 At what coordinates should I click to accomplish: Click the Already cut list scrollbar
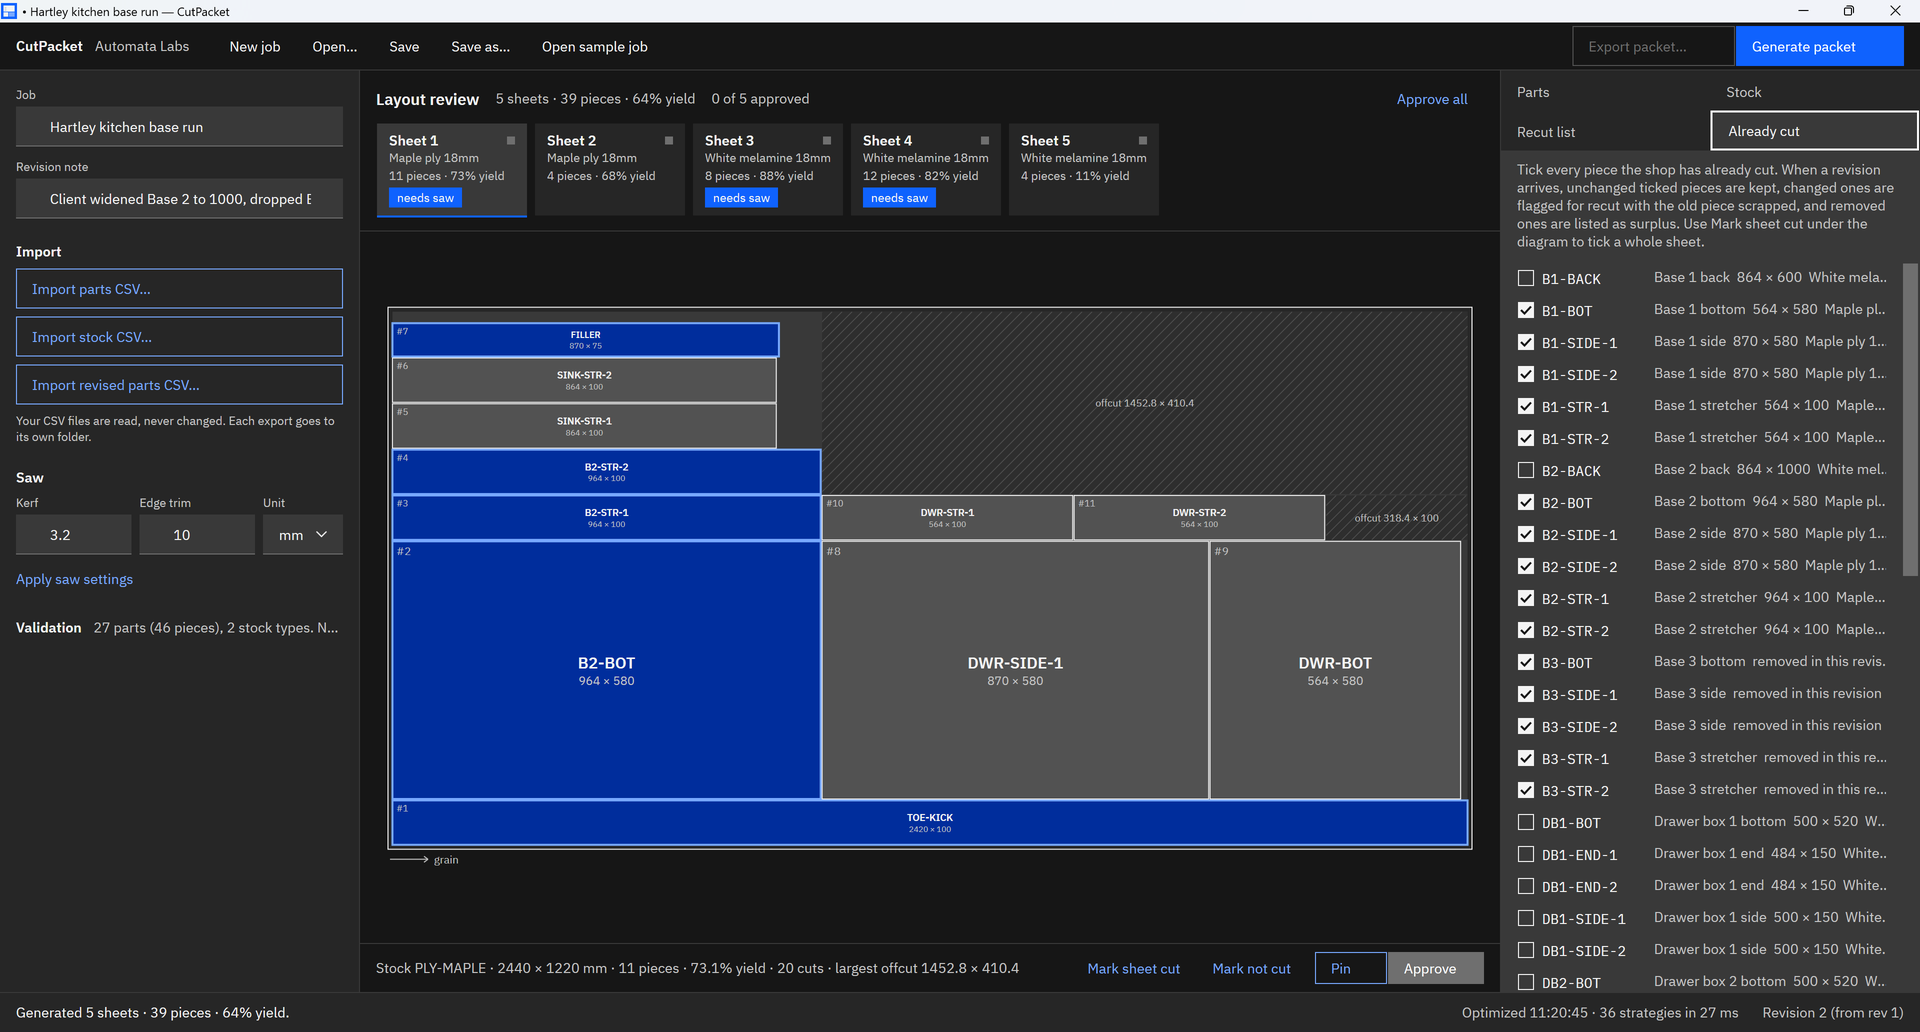(x=1910, y=420)
